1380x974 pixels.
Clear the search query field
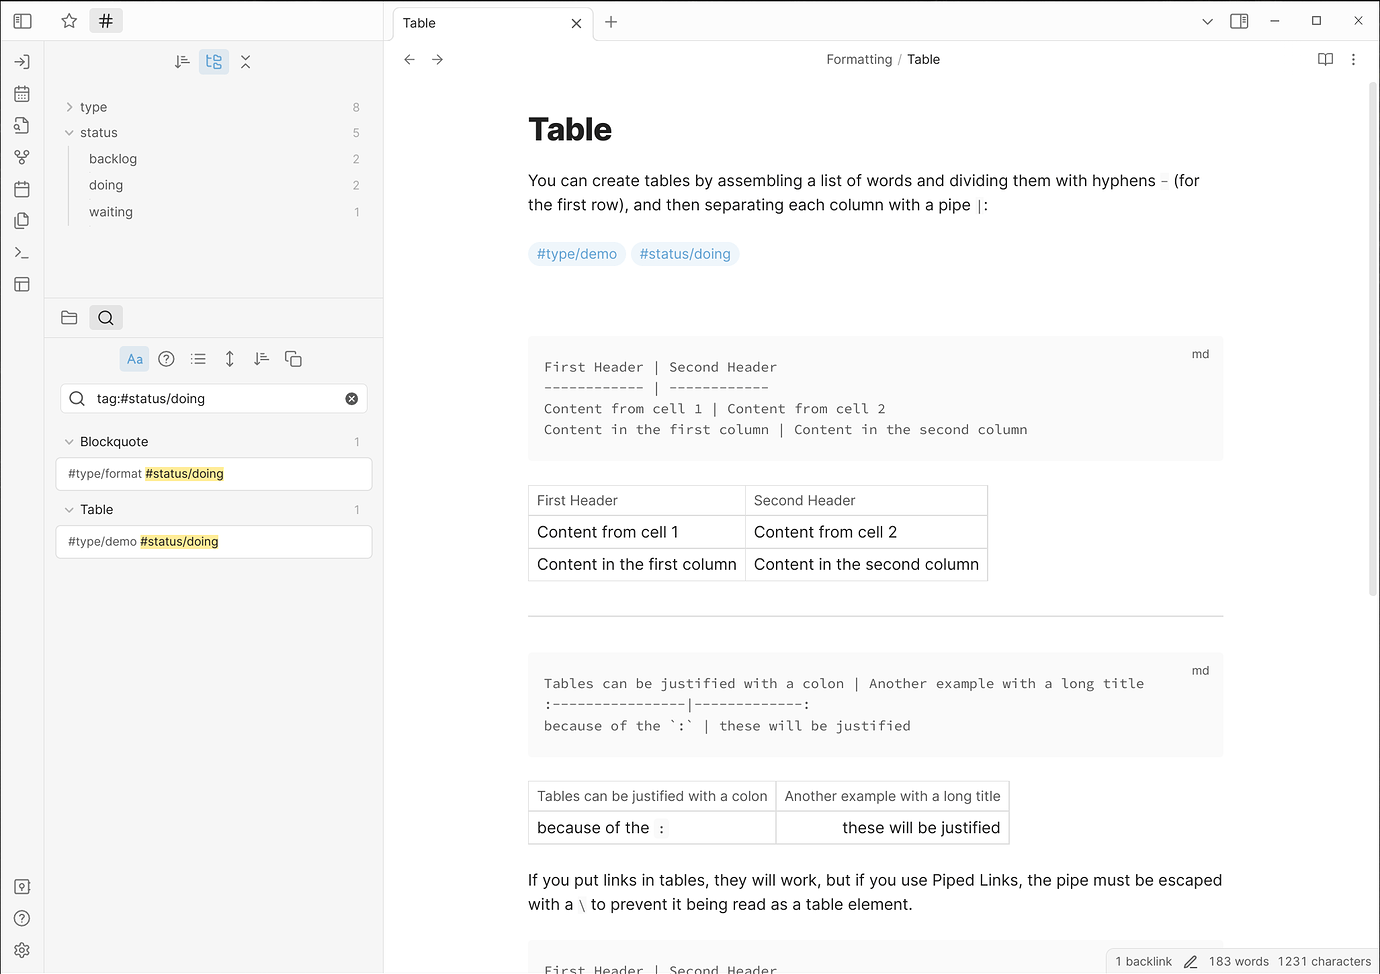352,399
